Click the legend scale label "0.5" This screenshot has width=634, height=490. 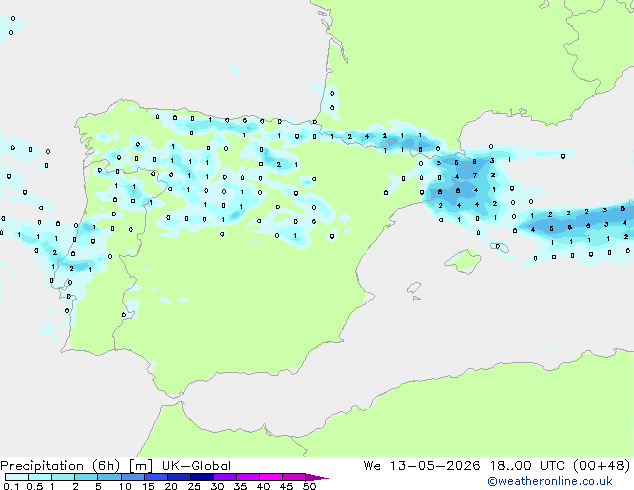pyautogui.click(x=35, y=486)
